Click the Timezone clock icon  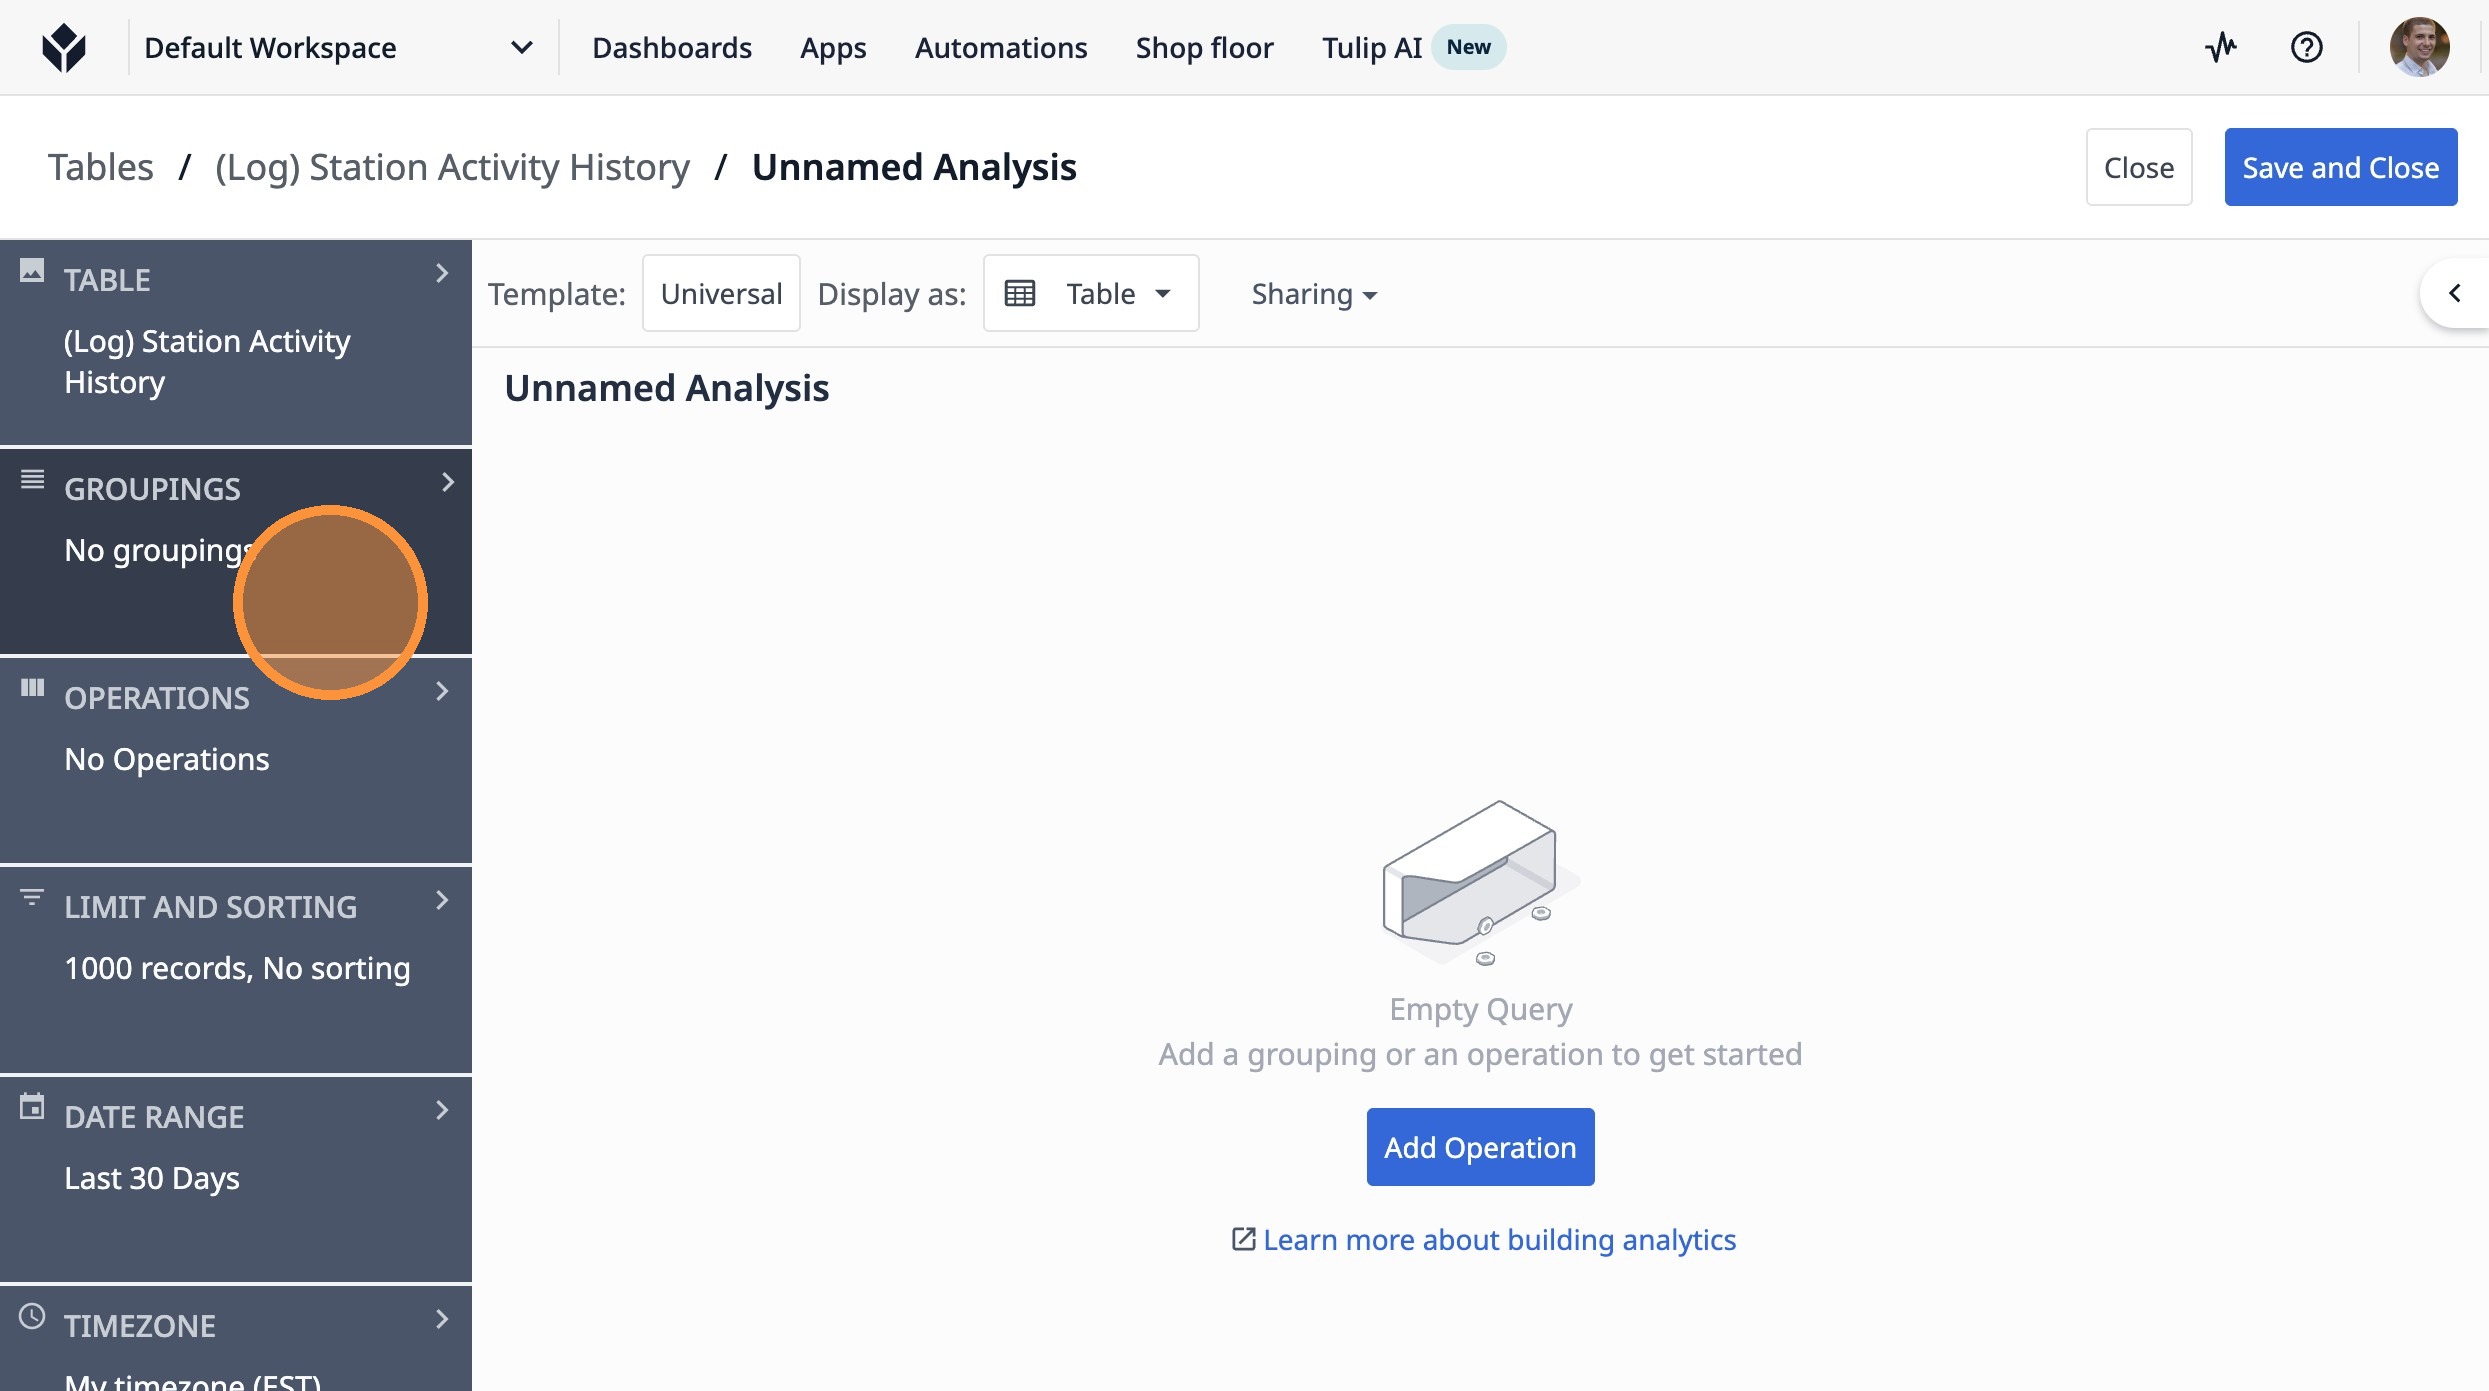click(32, 1316)
